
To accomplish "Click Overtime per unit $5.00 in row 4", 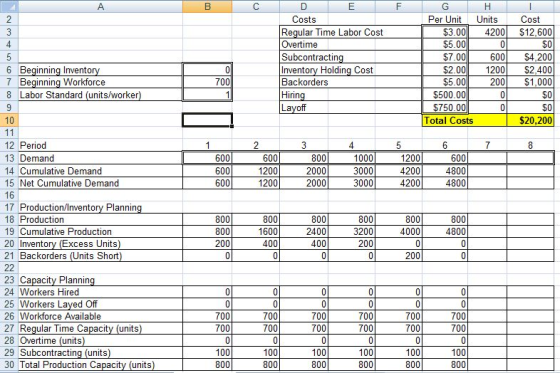I will [445, 45].
